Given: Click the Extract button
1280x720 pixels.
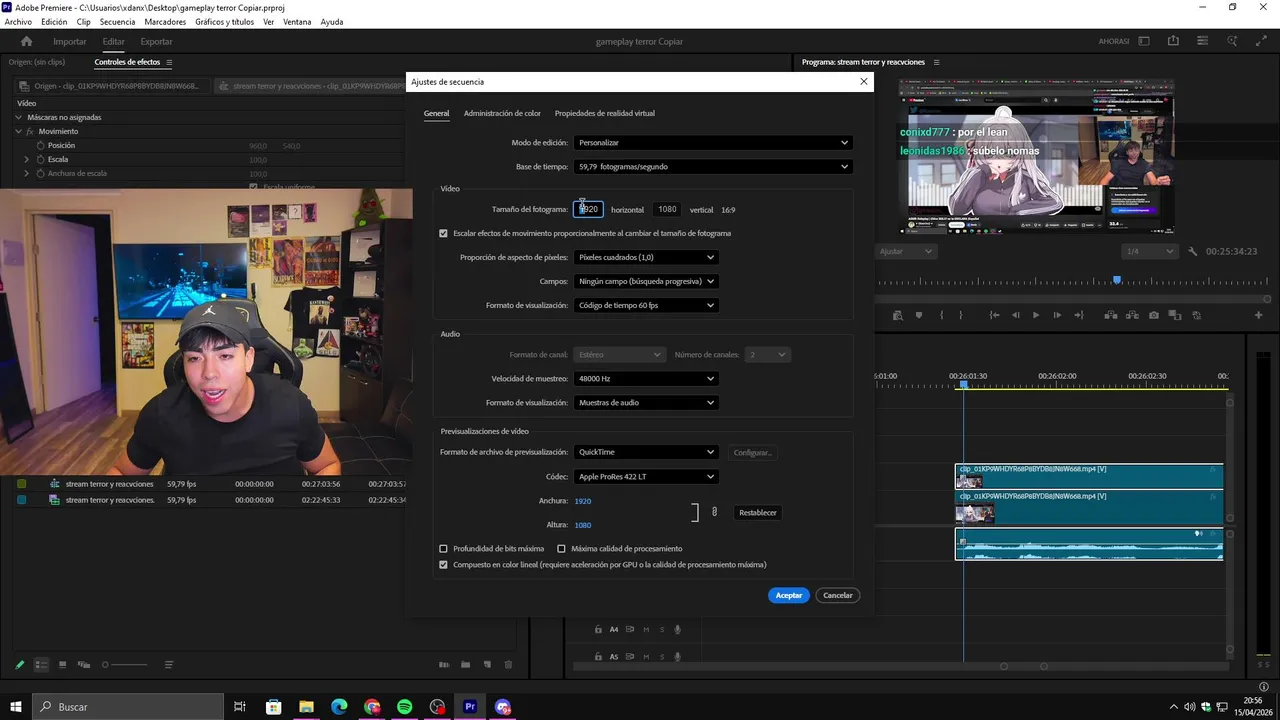Looking at the screenshot, I should 1132,315.
